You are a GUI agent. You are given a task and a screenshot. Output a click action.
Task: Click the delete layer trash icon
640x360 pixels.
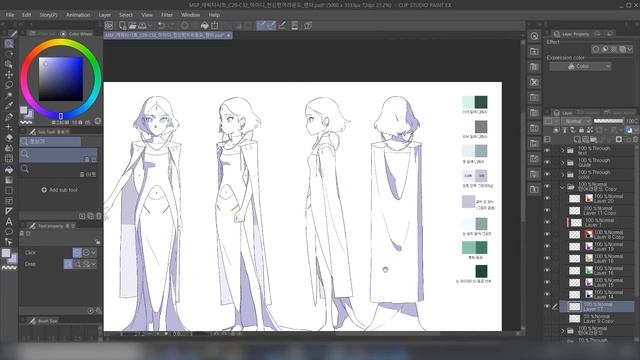(636, 139)
